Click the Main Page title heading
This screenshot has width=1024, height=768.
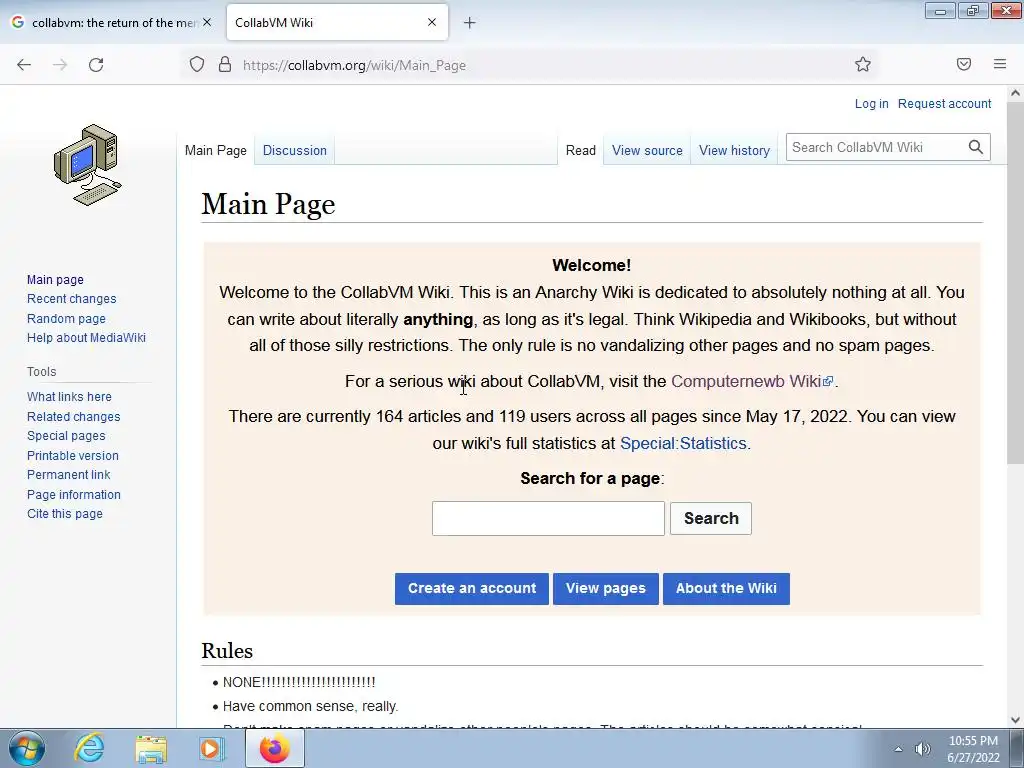[268, 204]
